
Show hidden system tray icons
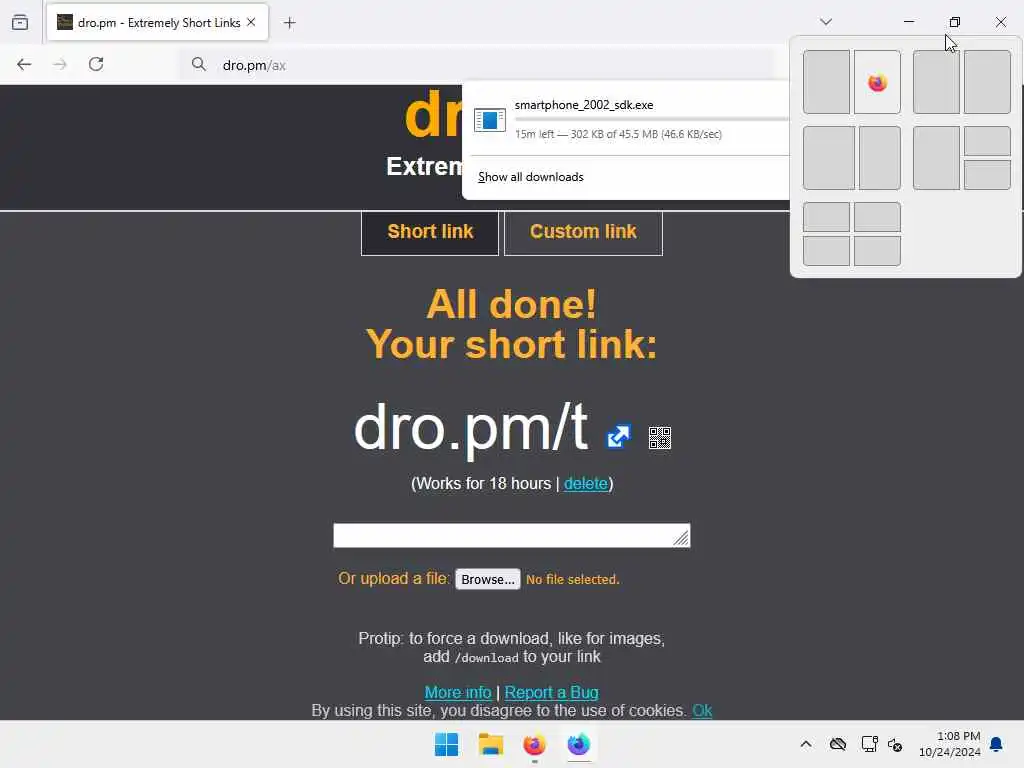coord(806,744)
